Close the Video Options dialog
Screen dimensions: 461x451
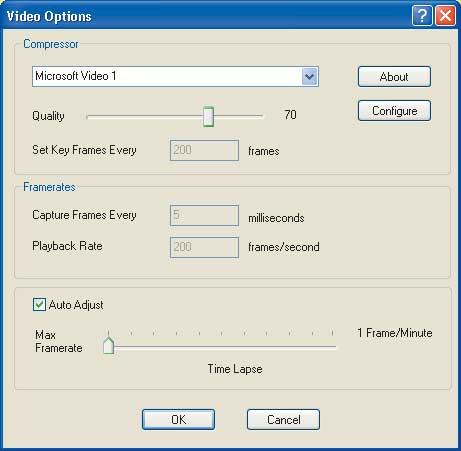[x=445, y=16]
